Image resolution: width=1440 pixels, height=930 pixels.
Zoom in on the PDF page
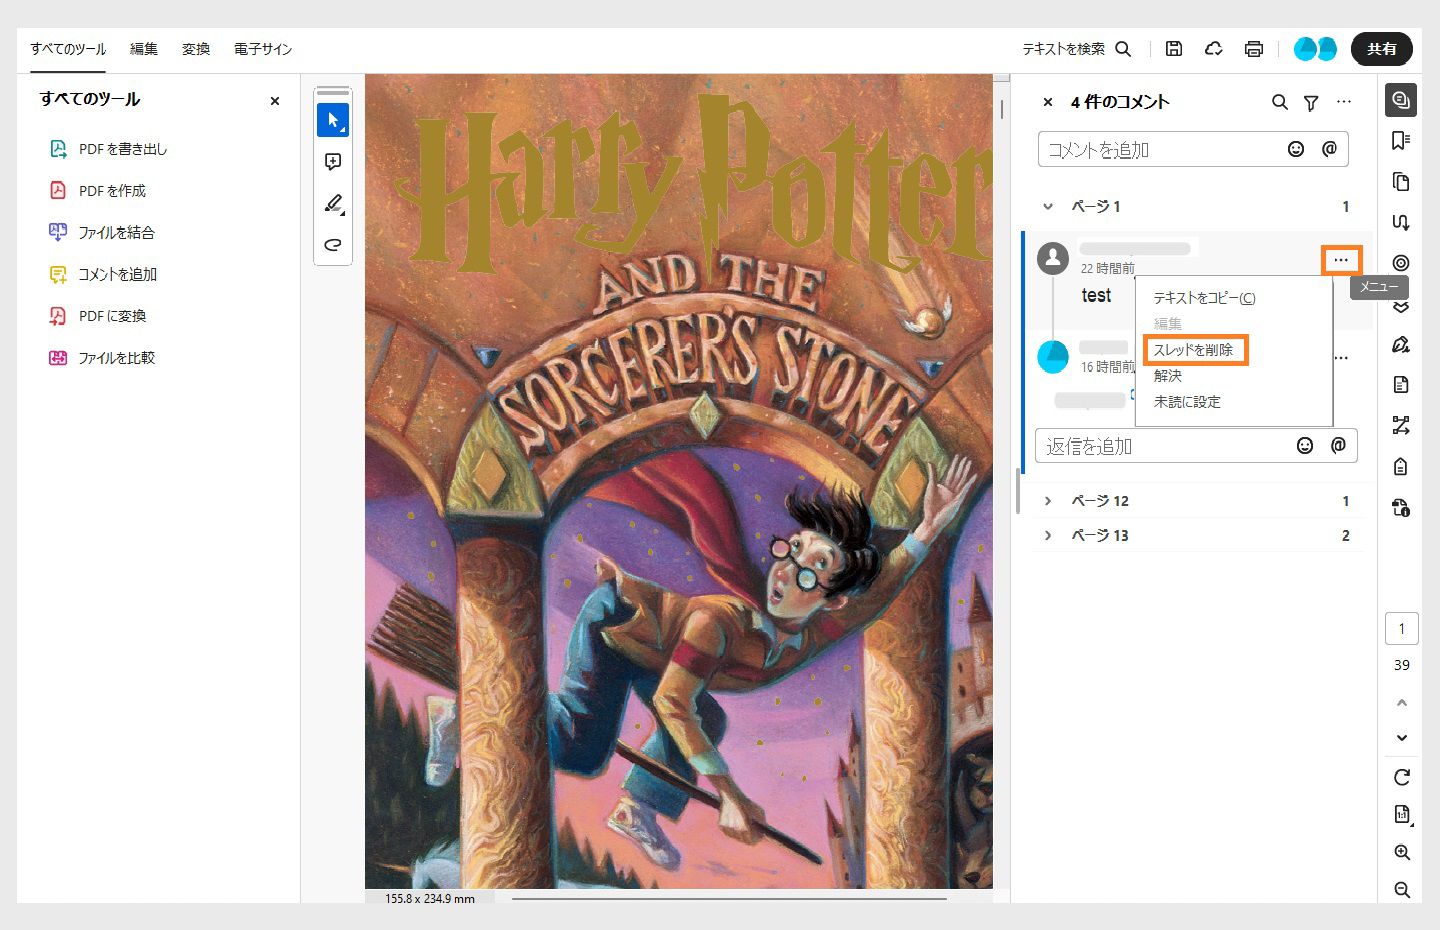point(1401,852)
